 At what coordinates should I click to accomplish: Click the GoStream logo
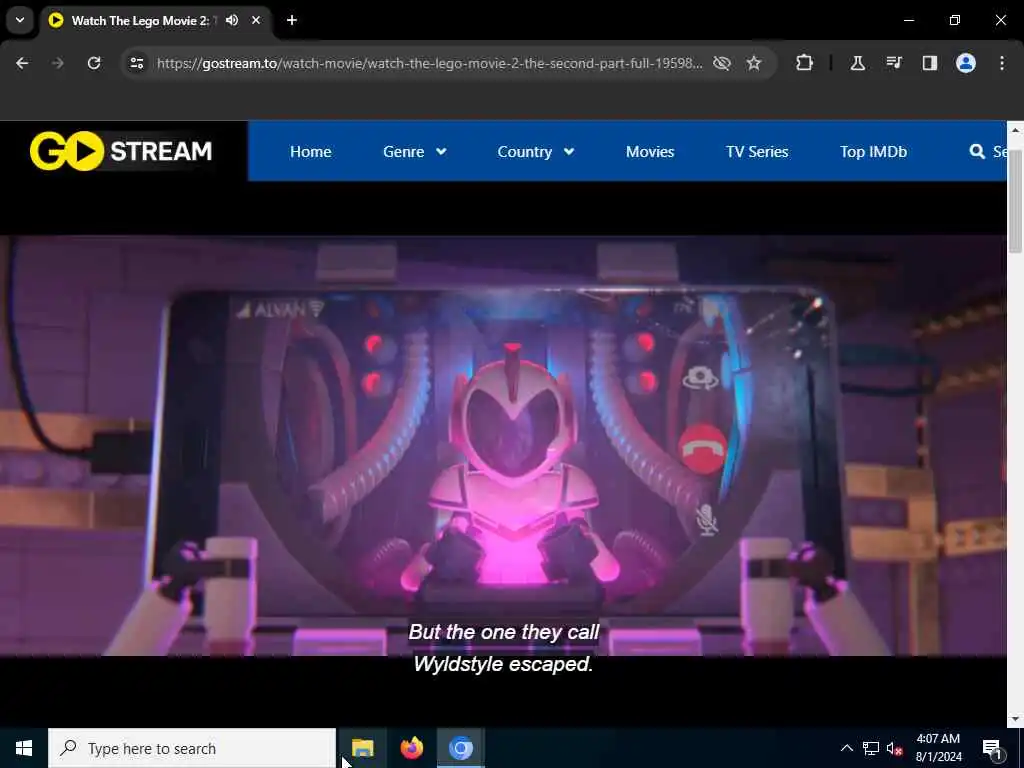point(121,151)
